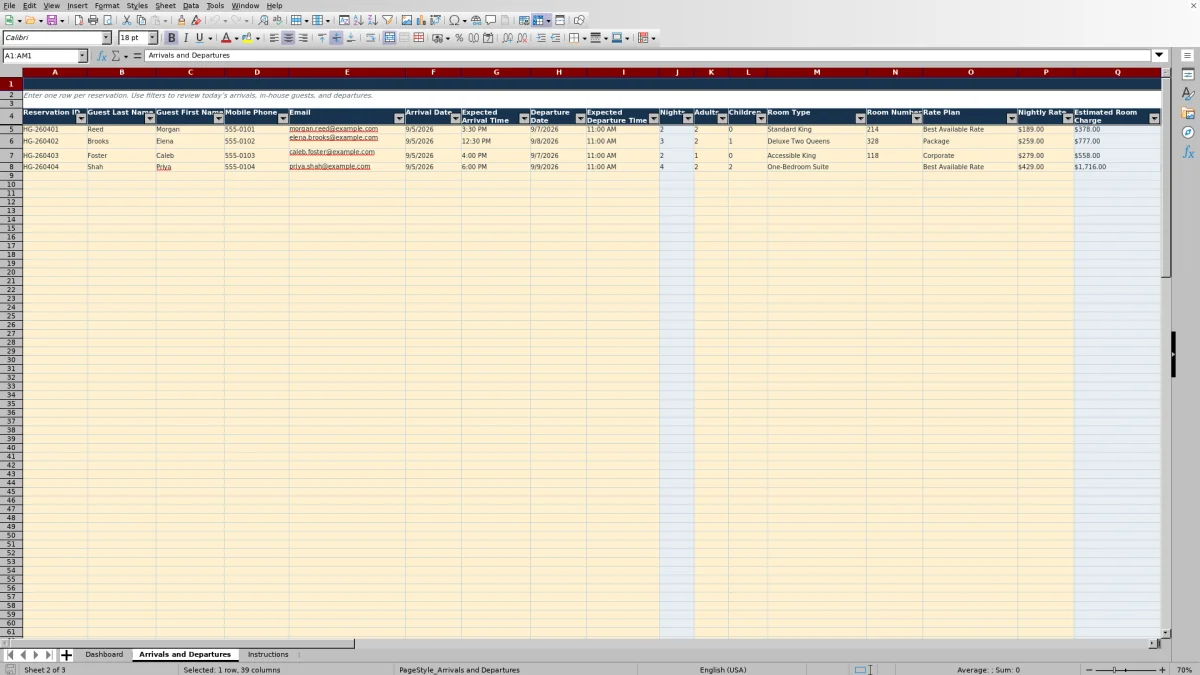
Task: Open the Rate Plan column filter dropdown
Action: click(1011, 118)
